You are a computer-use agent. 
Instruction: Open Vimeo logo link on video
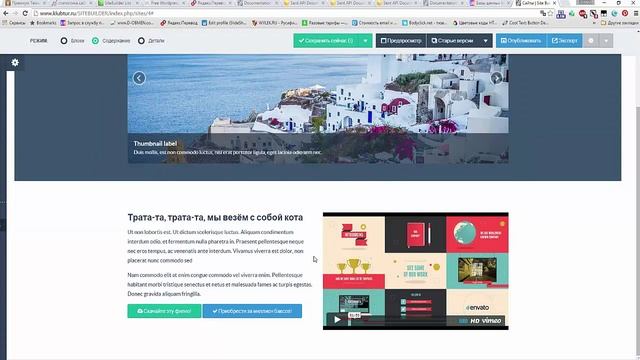491,321
